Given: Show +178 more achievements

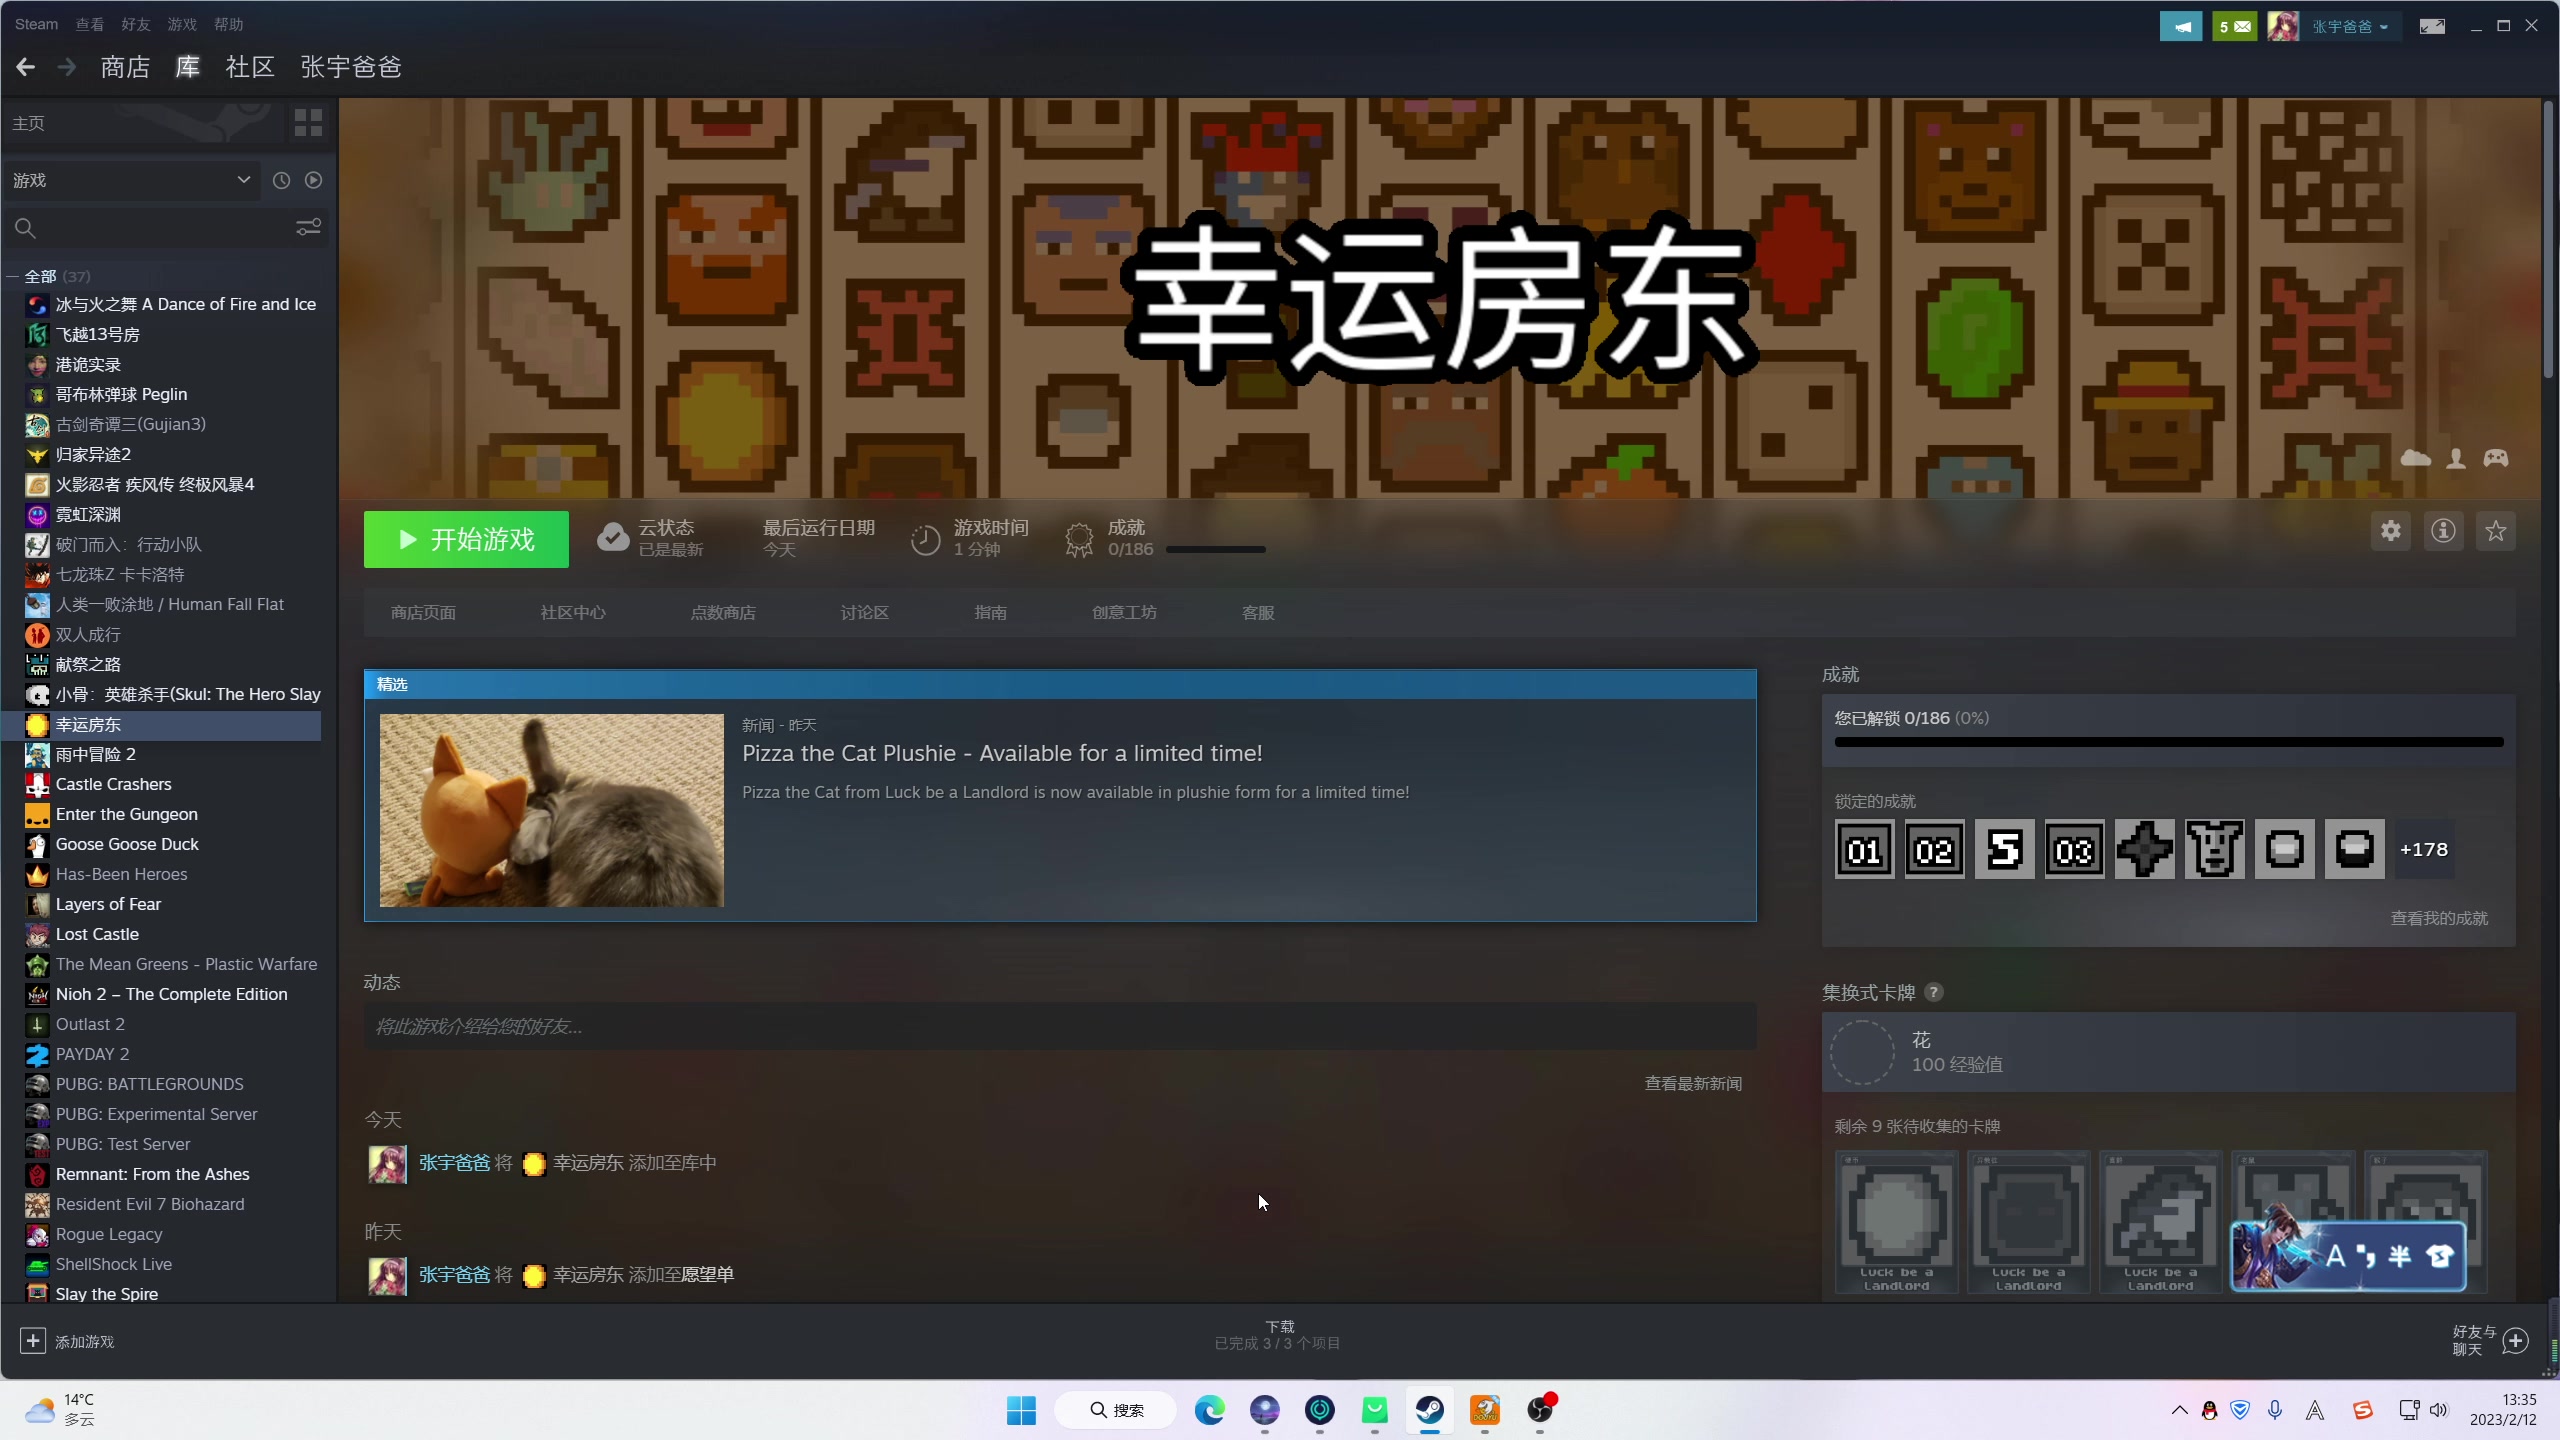Looking at the screenshot, I should point(2424,850).
